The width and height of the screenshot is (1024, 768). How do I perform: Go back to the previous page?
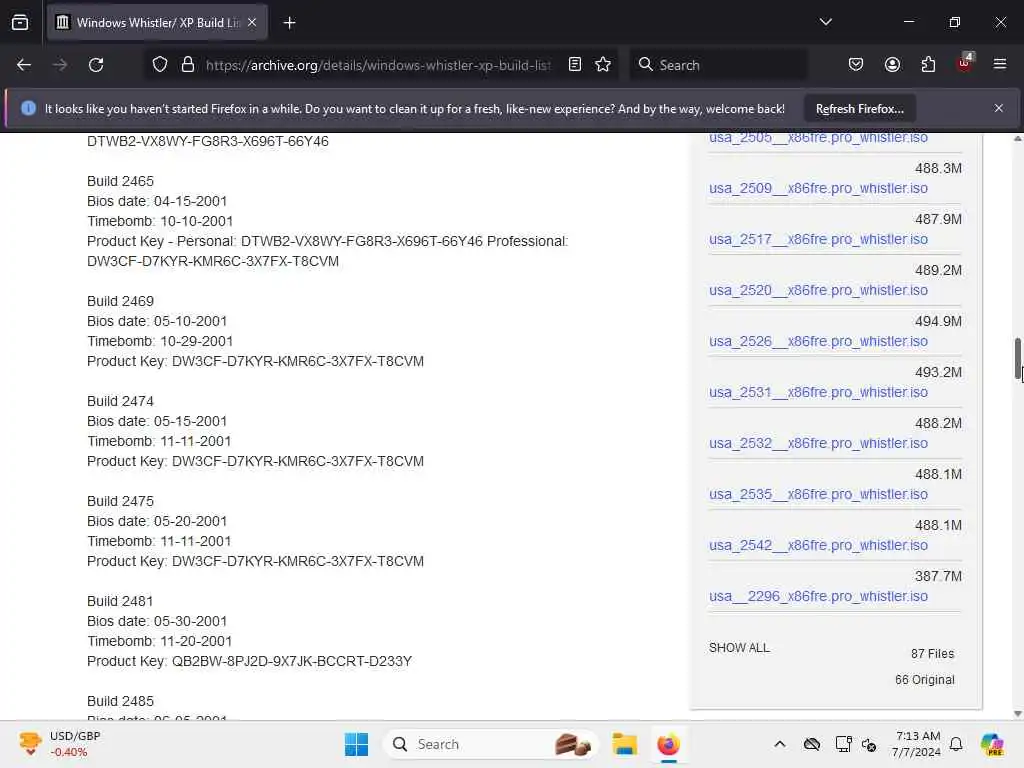click(x=24, y=65)
